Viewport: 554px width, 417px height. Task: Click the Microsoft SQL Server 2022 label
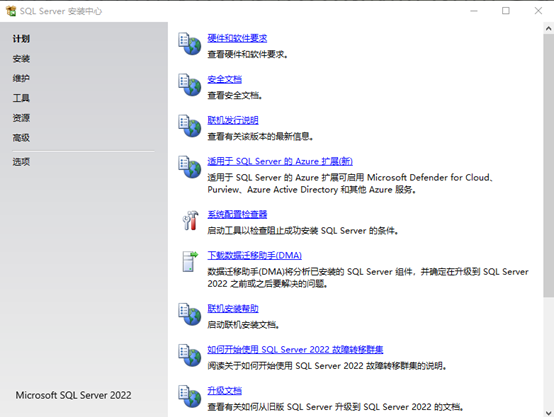click(73, 395)
